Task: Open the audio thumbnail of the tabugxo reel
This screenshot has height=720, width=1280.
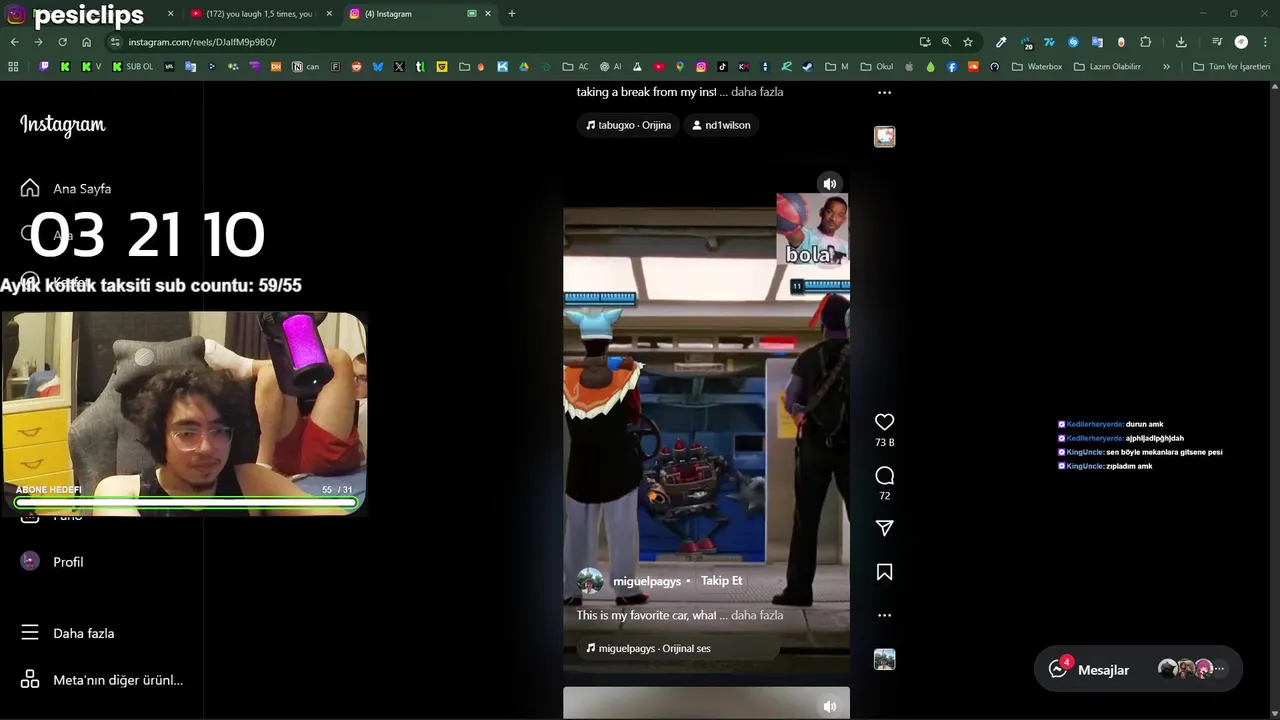Action: [x=884, y=136]
